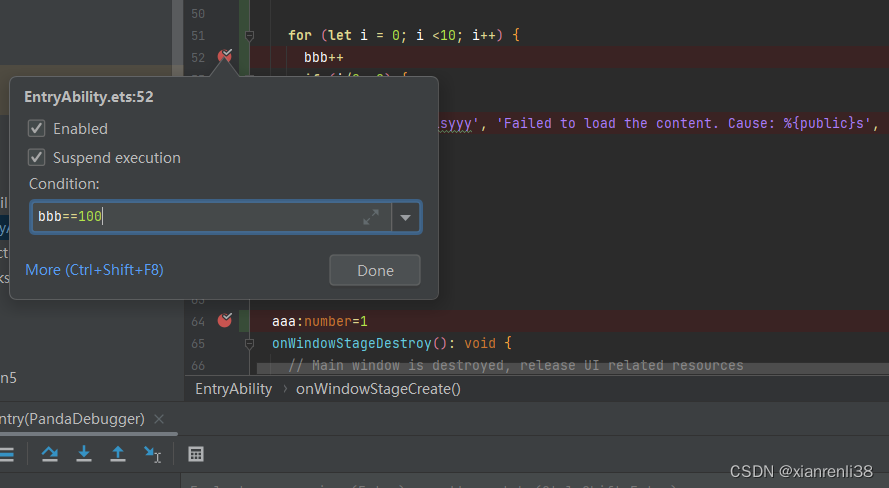Viewport: 889px width, 488px height.
Task: Select the entry(PandaDebugger) debug tab
Action: tap(72, 419)
